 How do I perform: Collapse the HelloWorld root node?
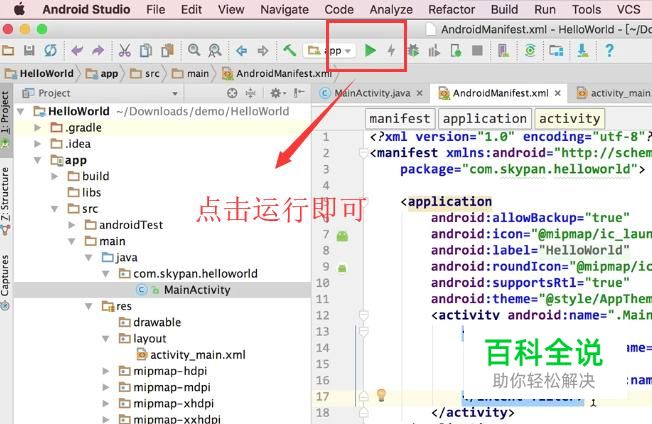coord(20,111)
